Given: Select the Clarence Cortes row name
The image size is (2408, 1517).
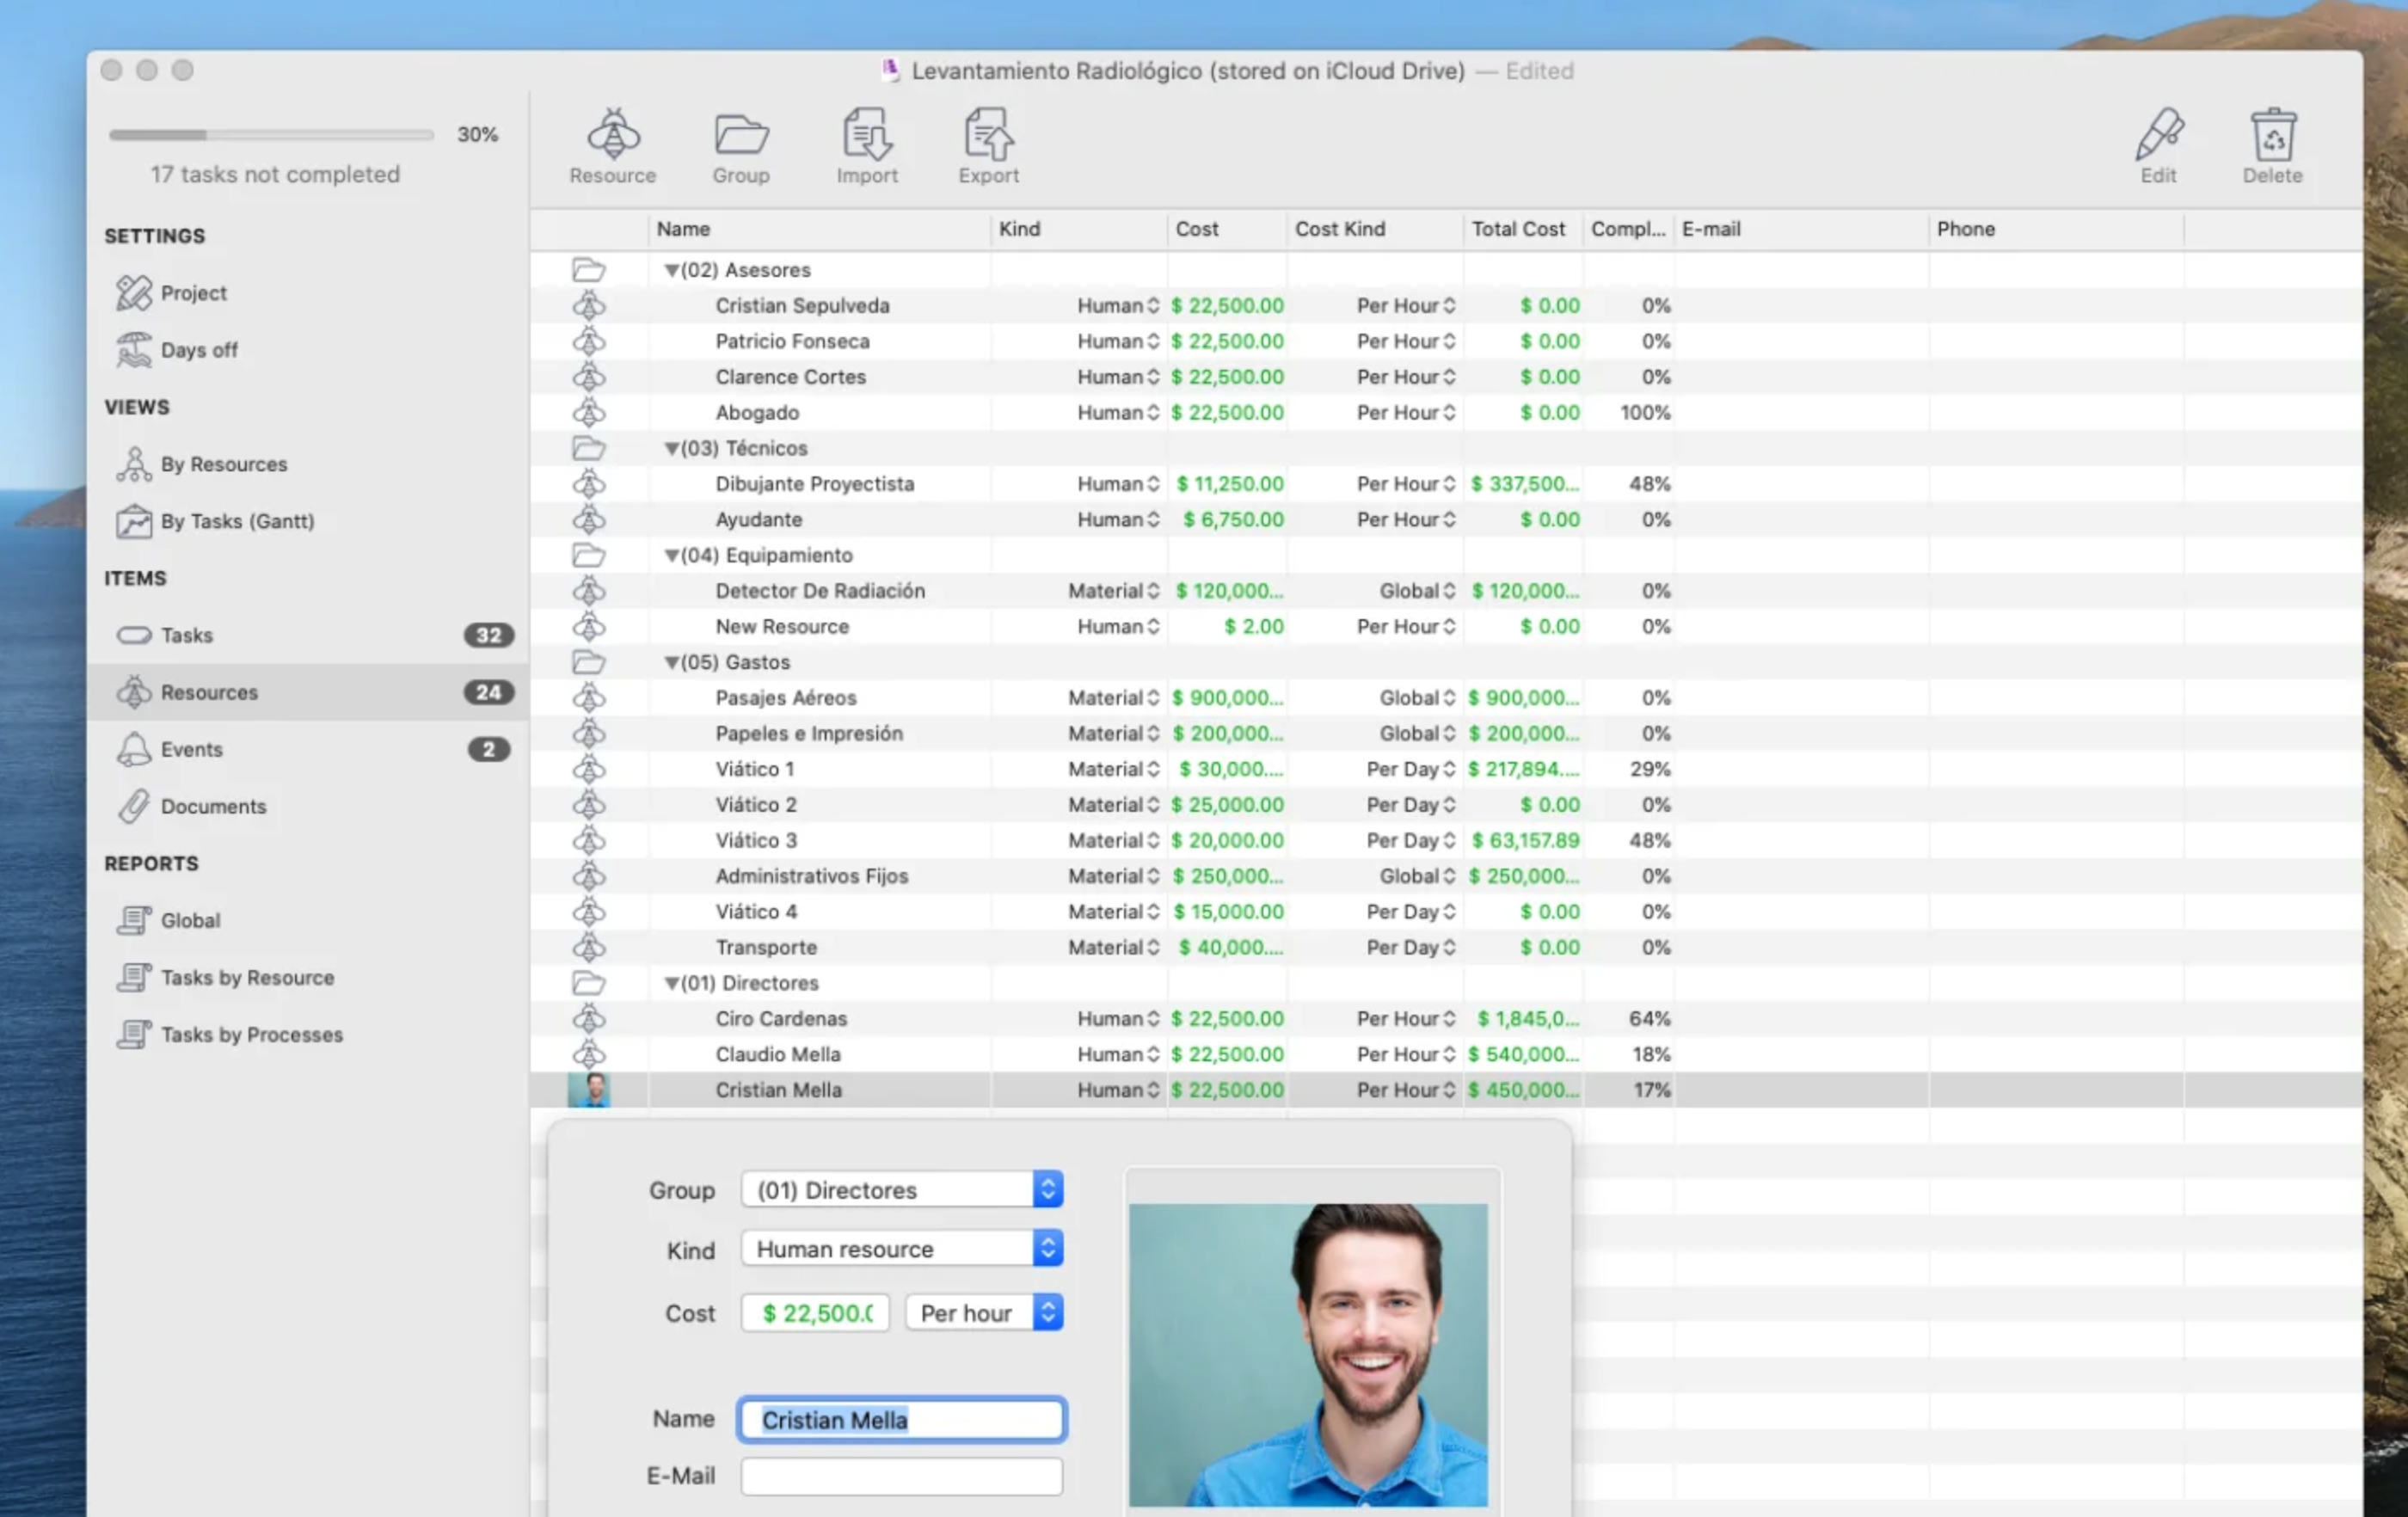Looking at the screenshot, I should coord(790,377).
